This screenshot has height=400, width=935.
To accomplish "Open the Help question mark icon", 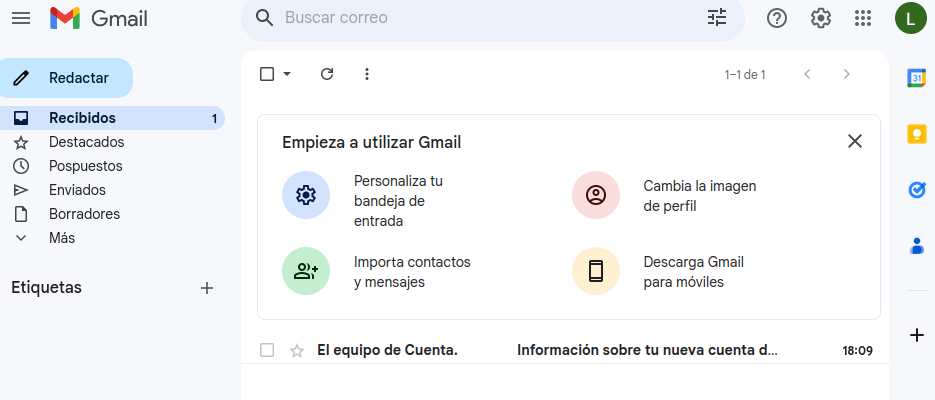I will (x=777, y=18).
